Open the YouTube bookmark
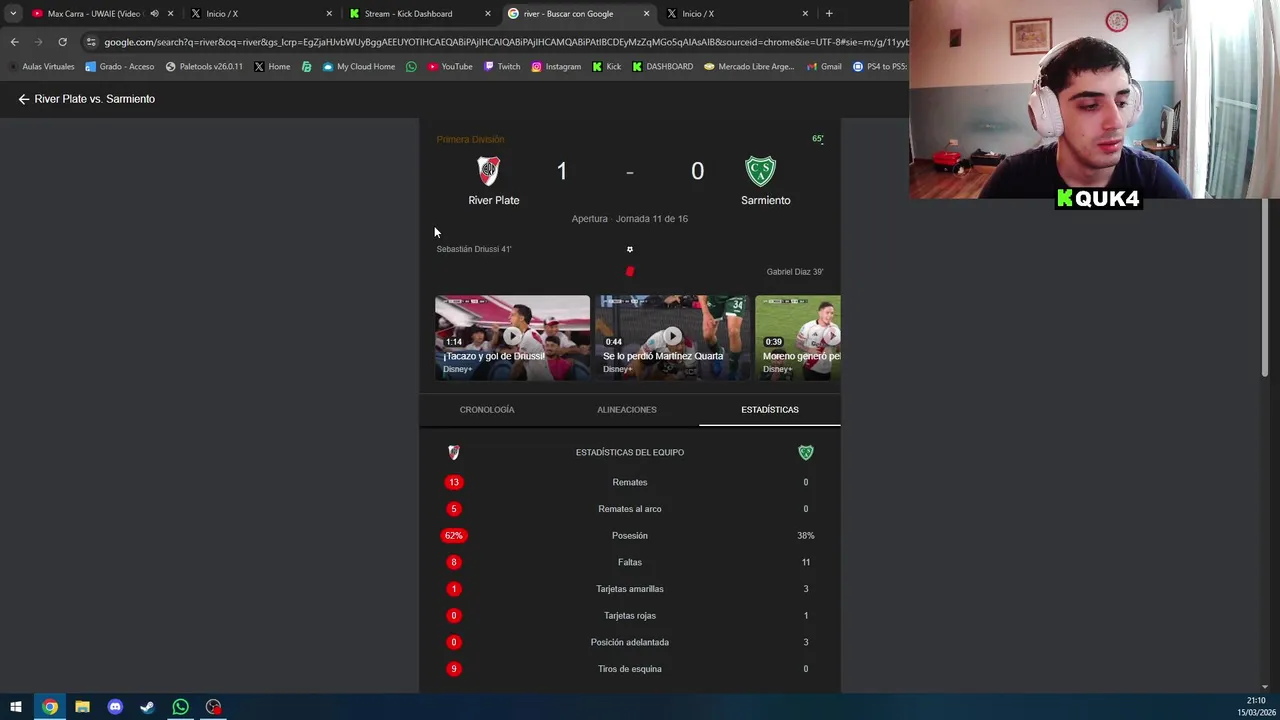This screenshot has width=1280, height=720. point(450,67)
